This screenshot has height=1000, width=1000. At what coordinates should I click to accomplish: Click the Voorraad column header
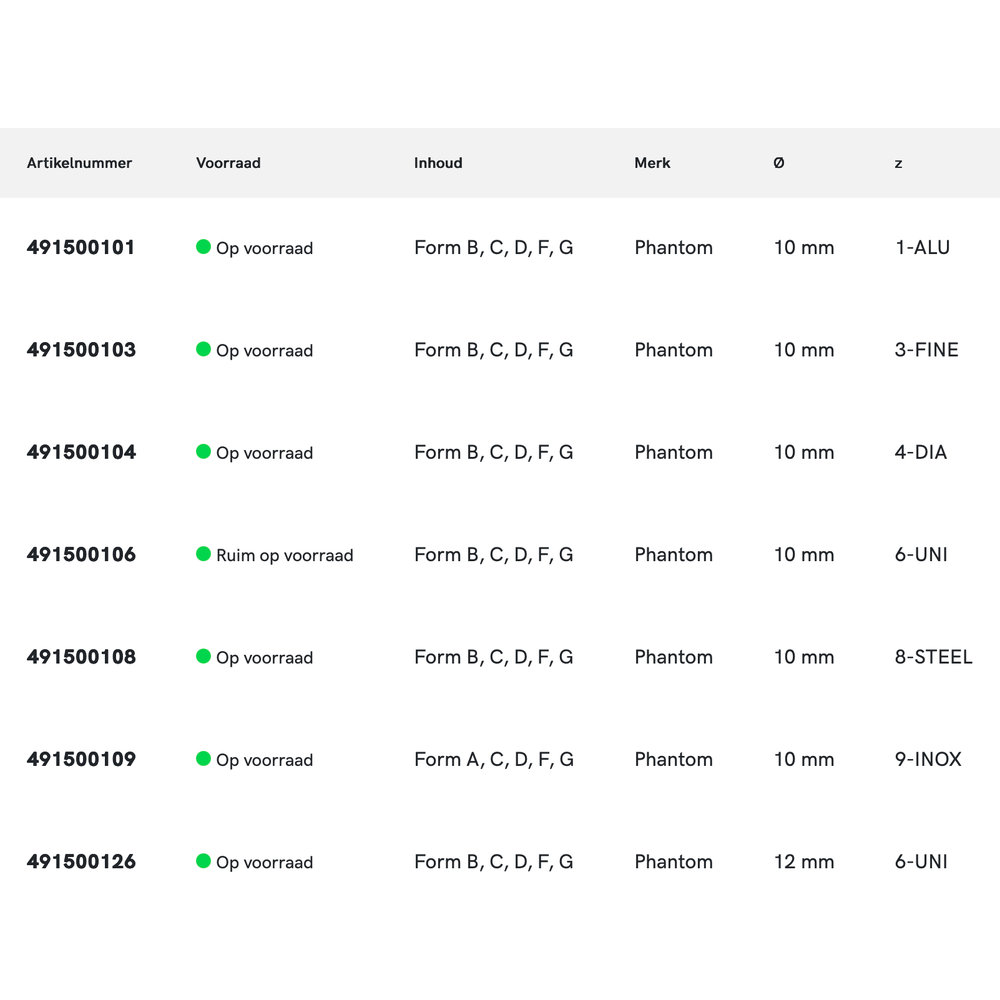tap(228, 163)
